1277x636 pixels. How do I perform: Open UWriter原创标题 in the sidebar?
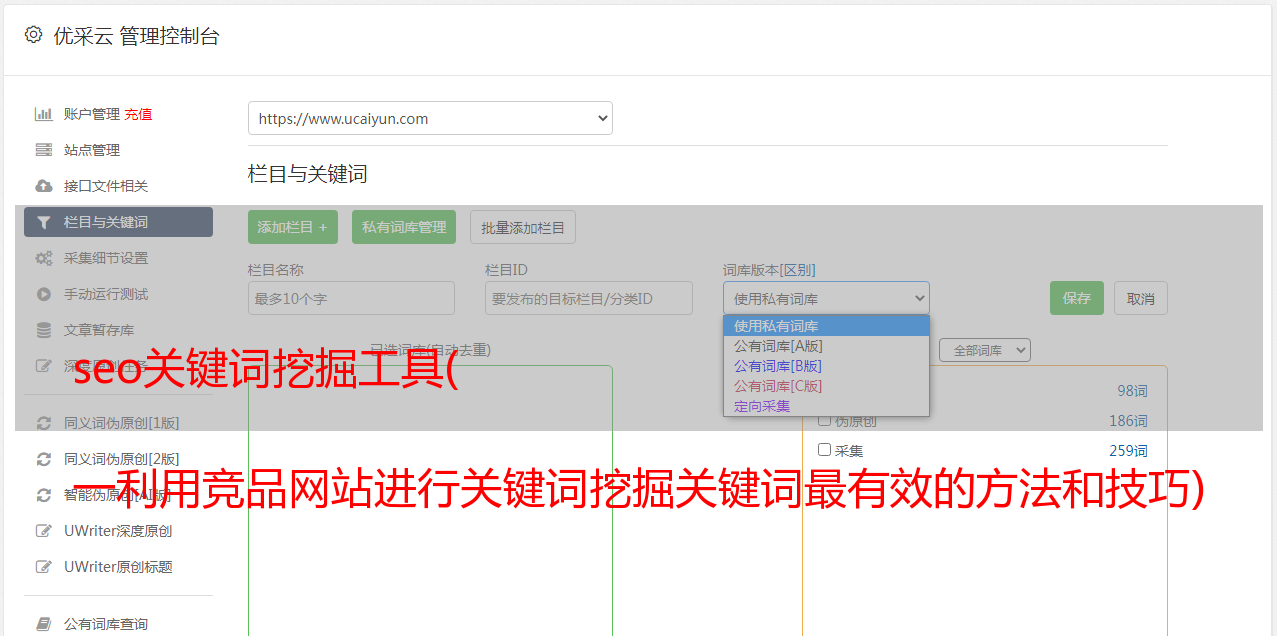[x=117, y=567]
